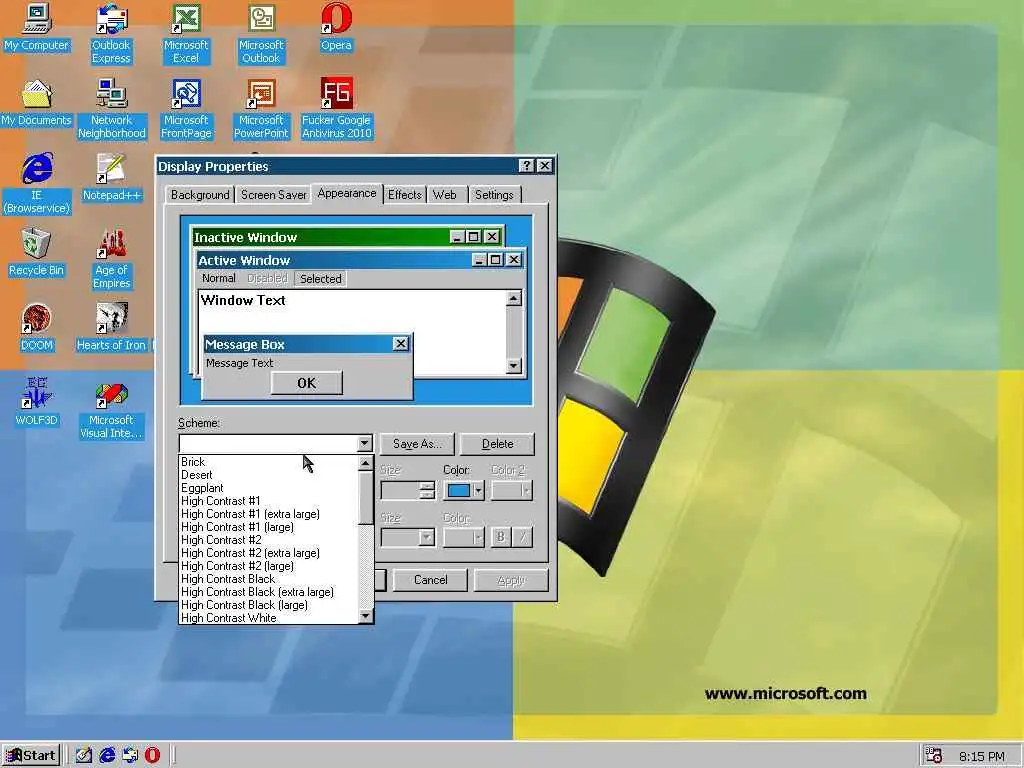This screenshot has width=1024, height=768.
Task: Click Cancel in Display Properties
Action: point(430,580)
